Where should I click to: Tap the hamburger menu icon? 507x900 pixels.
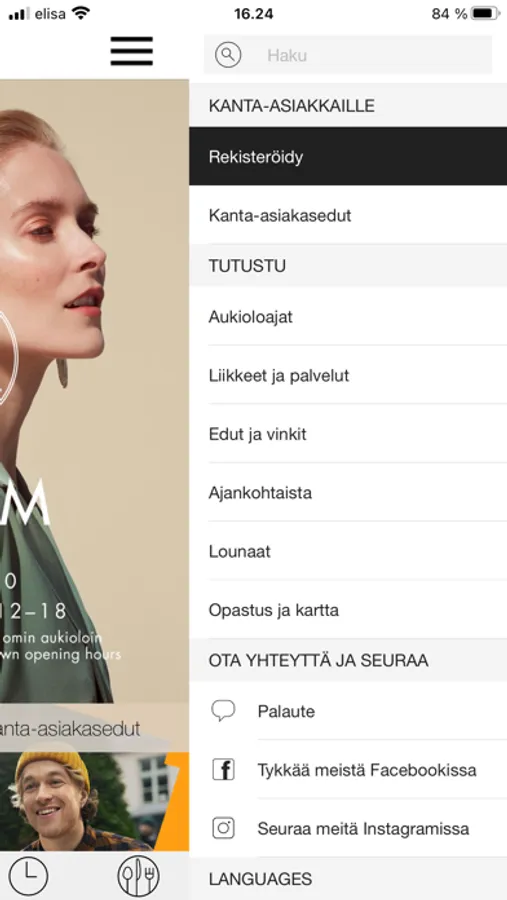pos(131,51)
